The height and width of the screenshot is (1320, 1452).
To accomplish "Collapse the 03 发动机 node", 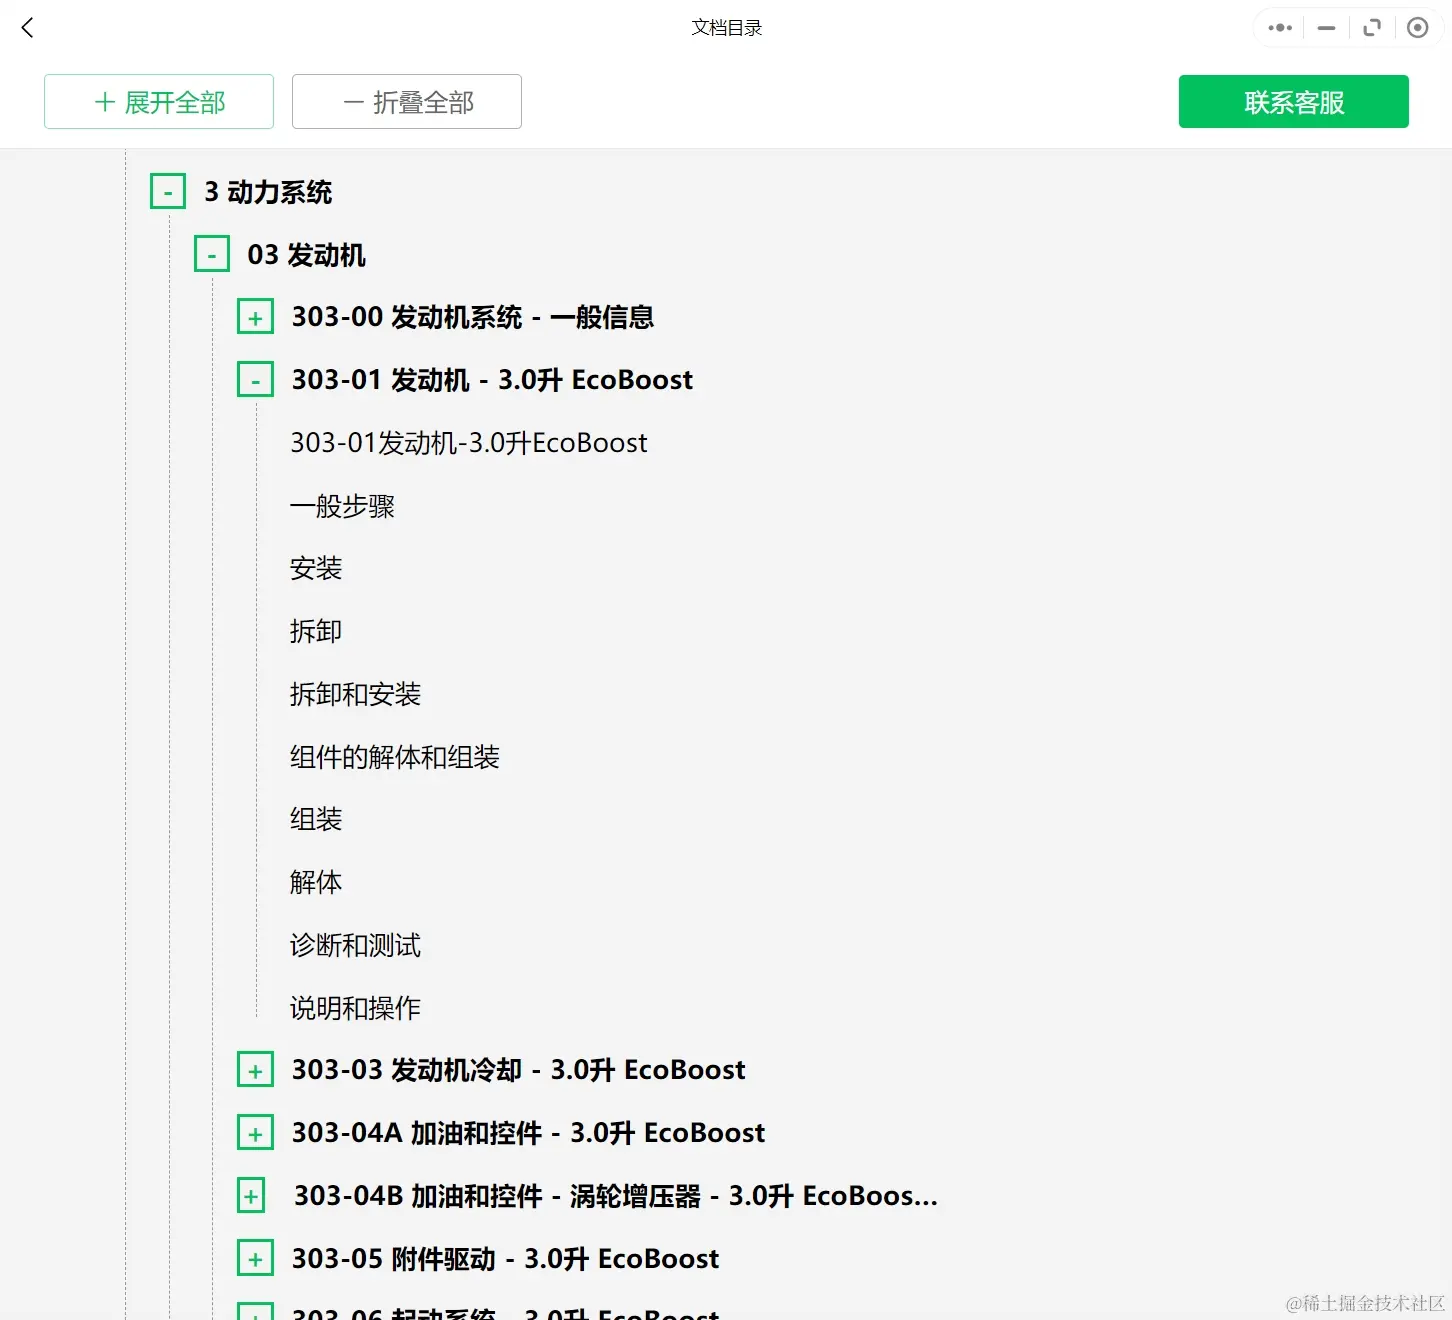I will pyautogui.click(x=211, y=253).
